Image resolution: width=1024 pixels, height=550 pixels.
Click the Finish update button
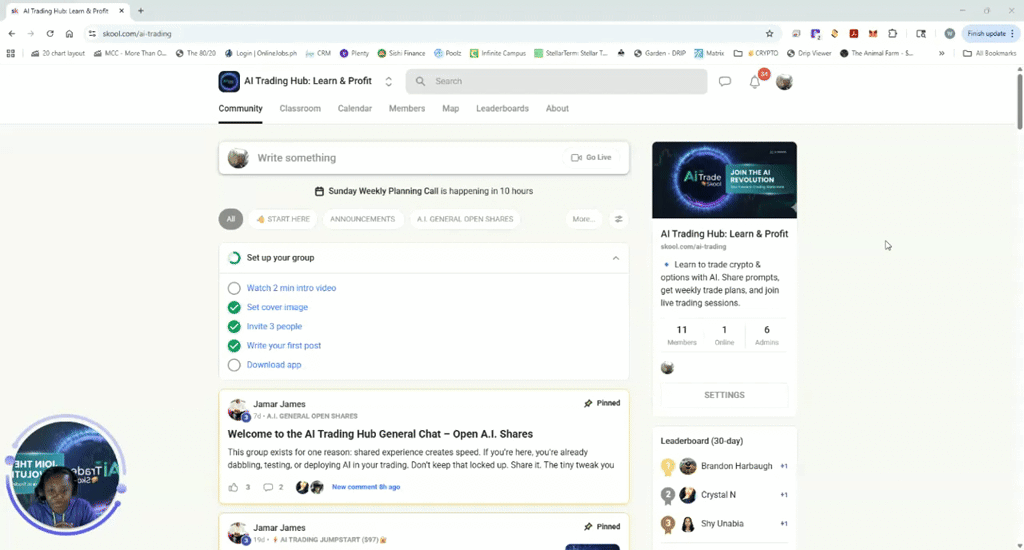pyautogui.click(x=990, y=33)
